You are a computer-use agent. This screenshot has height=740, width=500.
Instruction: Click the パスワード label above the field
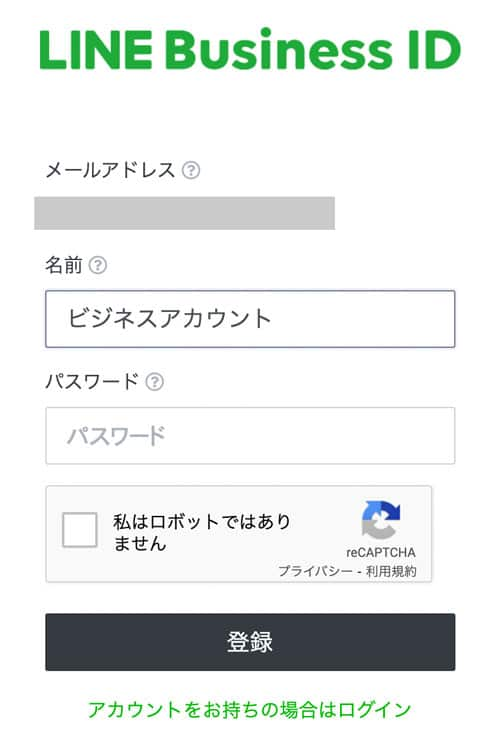pos(92,381)
